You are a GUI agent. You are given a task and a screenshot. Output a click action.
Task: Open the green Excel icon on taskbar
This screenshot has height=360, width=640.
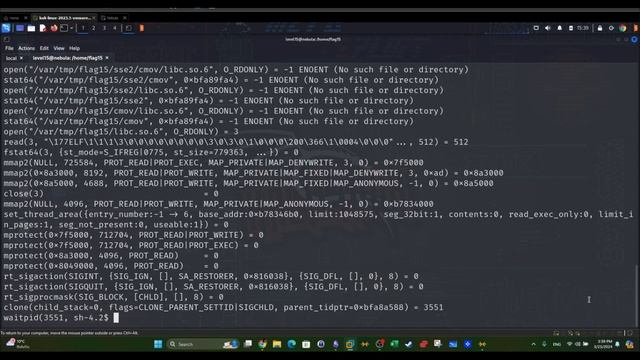tap(394, 344)
